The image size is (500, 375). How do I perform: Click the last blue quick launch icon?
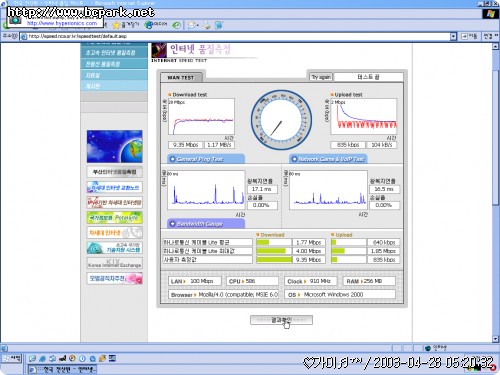[x=112, y=359]
